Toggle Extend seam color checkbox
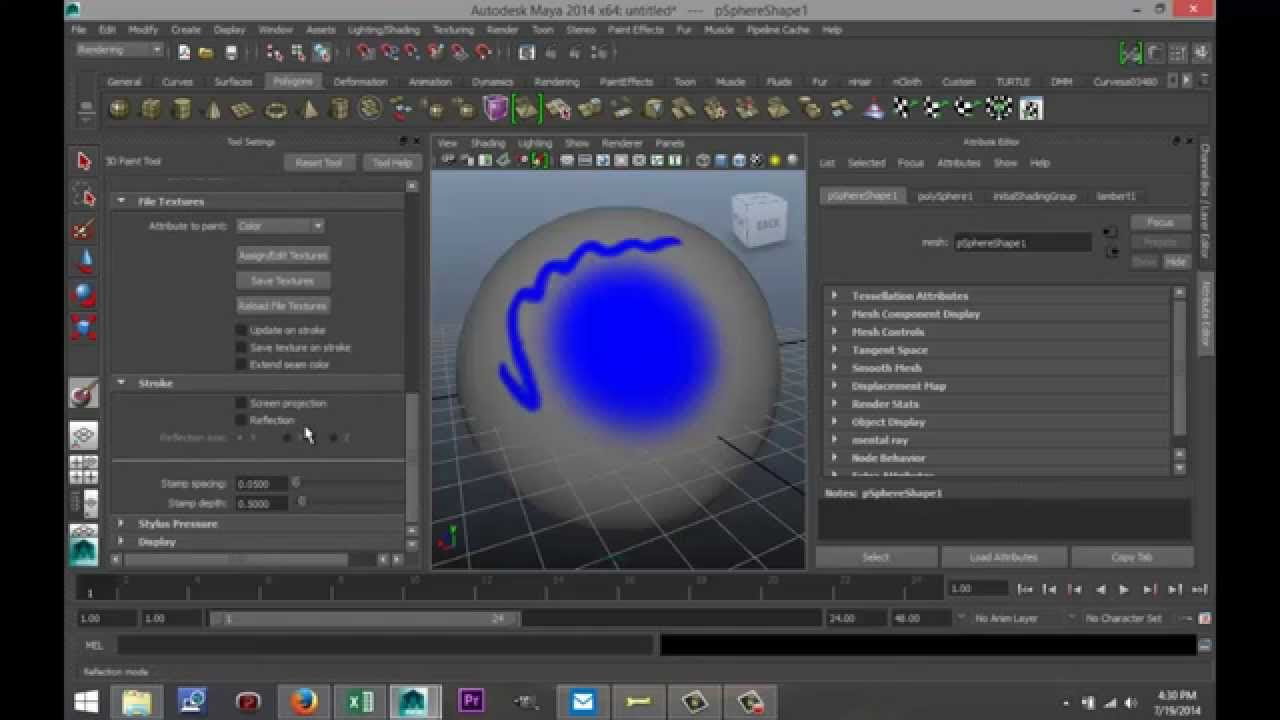This screenshot has width=1280, height=720. [241, 364]
